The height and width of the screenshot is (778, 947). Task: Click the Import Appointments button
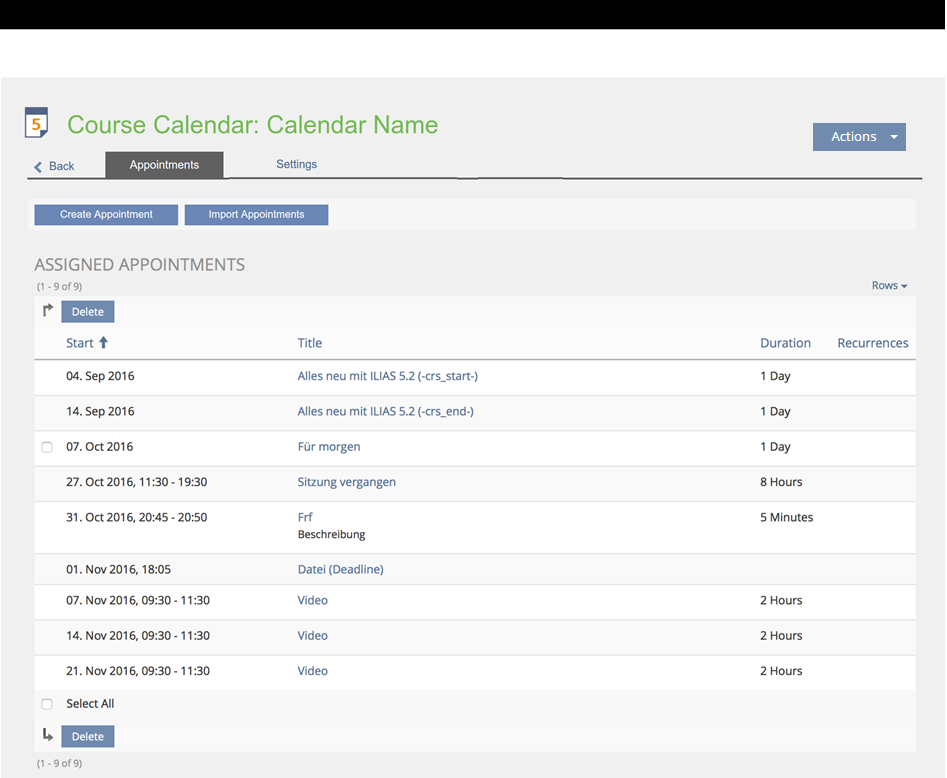tap(256, 215)
